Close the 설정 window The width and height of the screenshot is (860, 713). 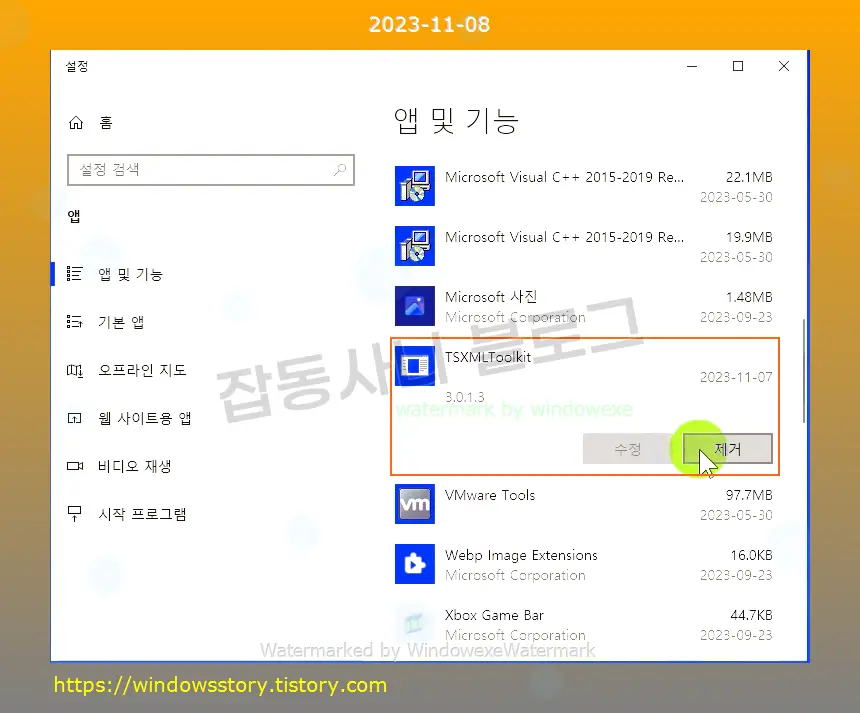pyautogui.click(x=784, y=66)
